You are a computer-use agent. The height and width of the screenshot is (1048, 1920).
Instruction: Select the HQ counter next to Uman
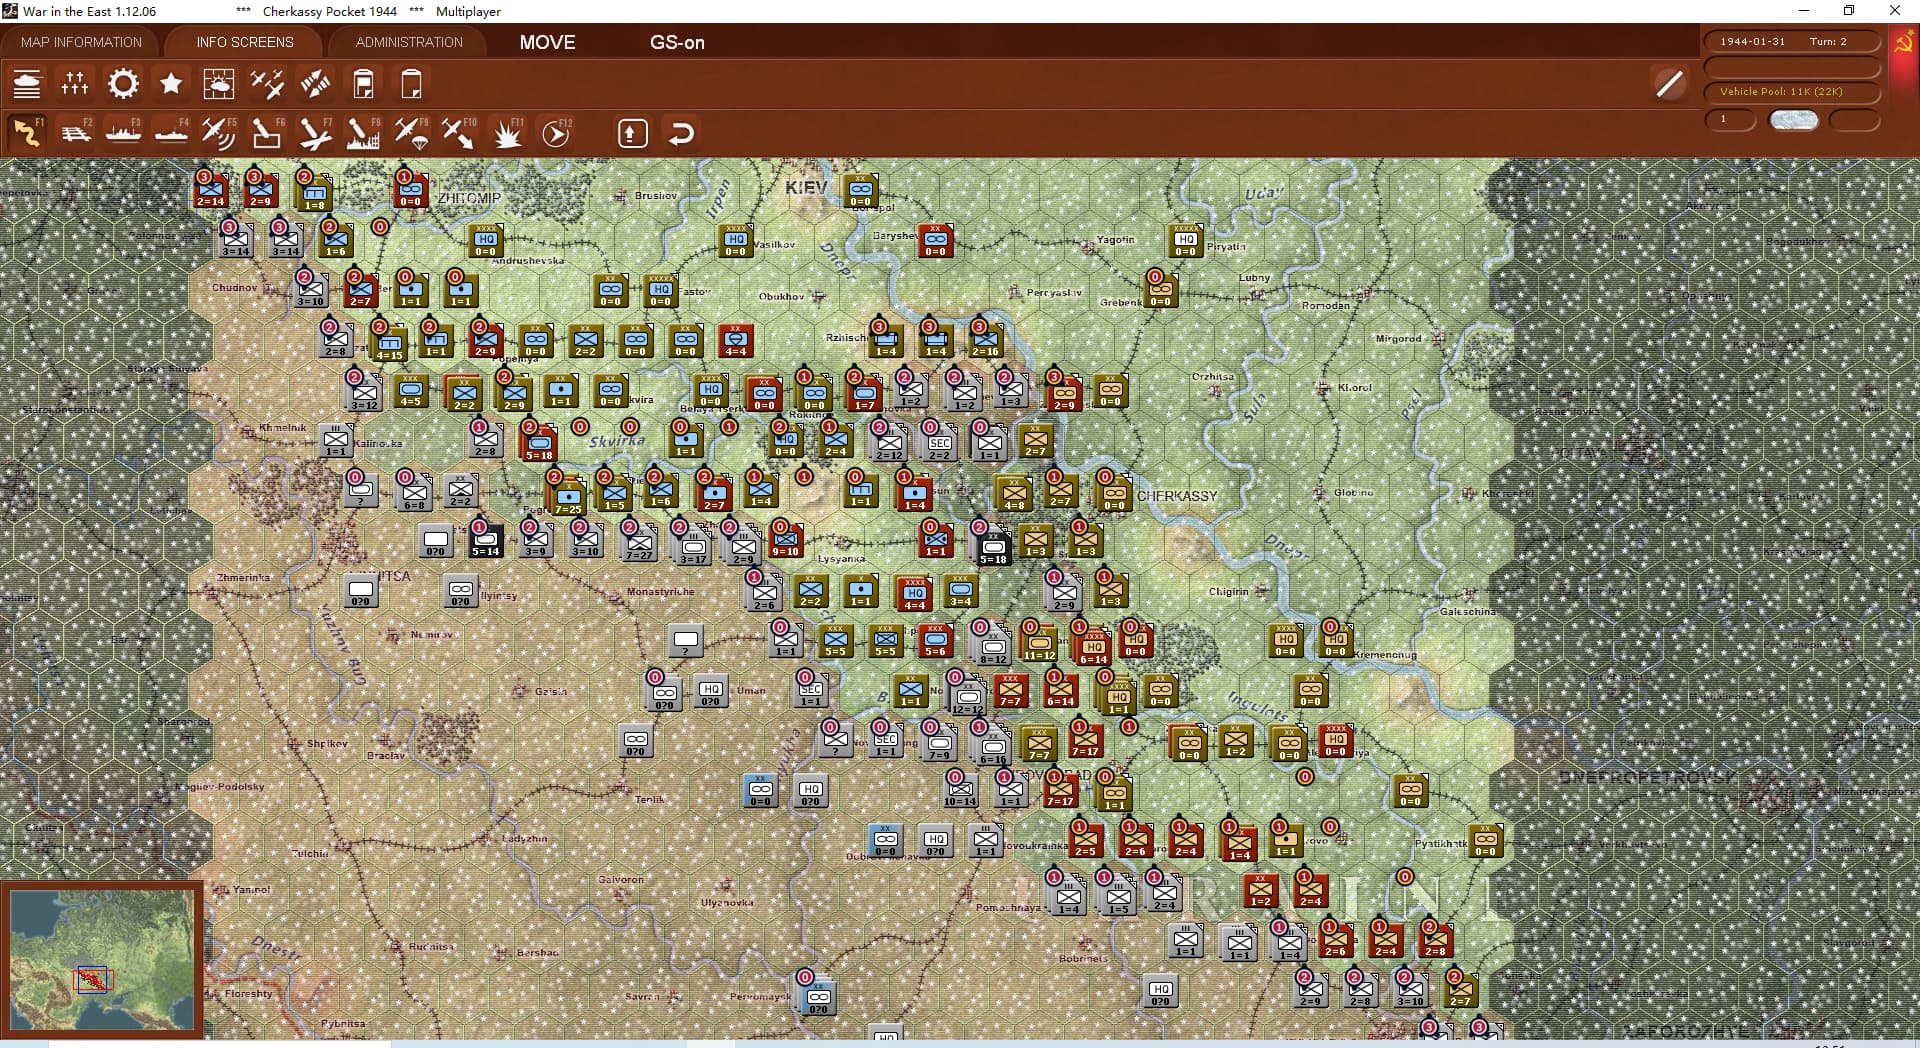710,690
